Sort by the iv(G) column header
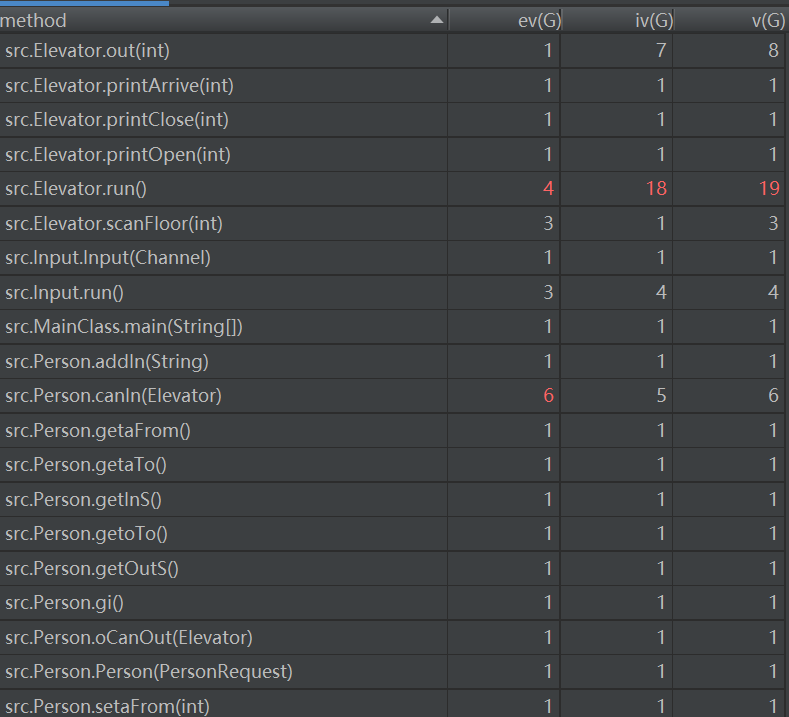The image size is (789, 717). pos(617,21)
